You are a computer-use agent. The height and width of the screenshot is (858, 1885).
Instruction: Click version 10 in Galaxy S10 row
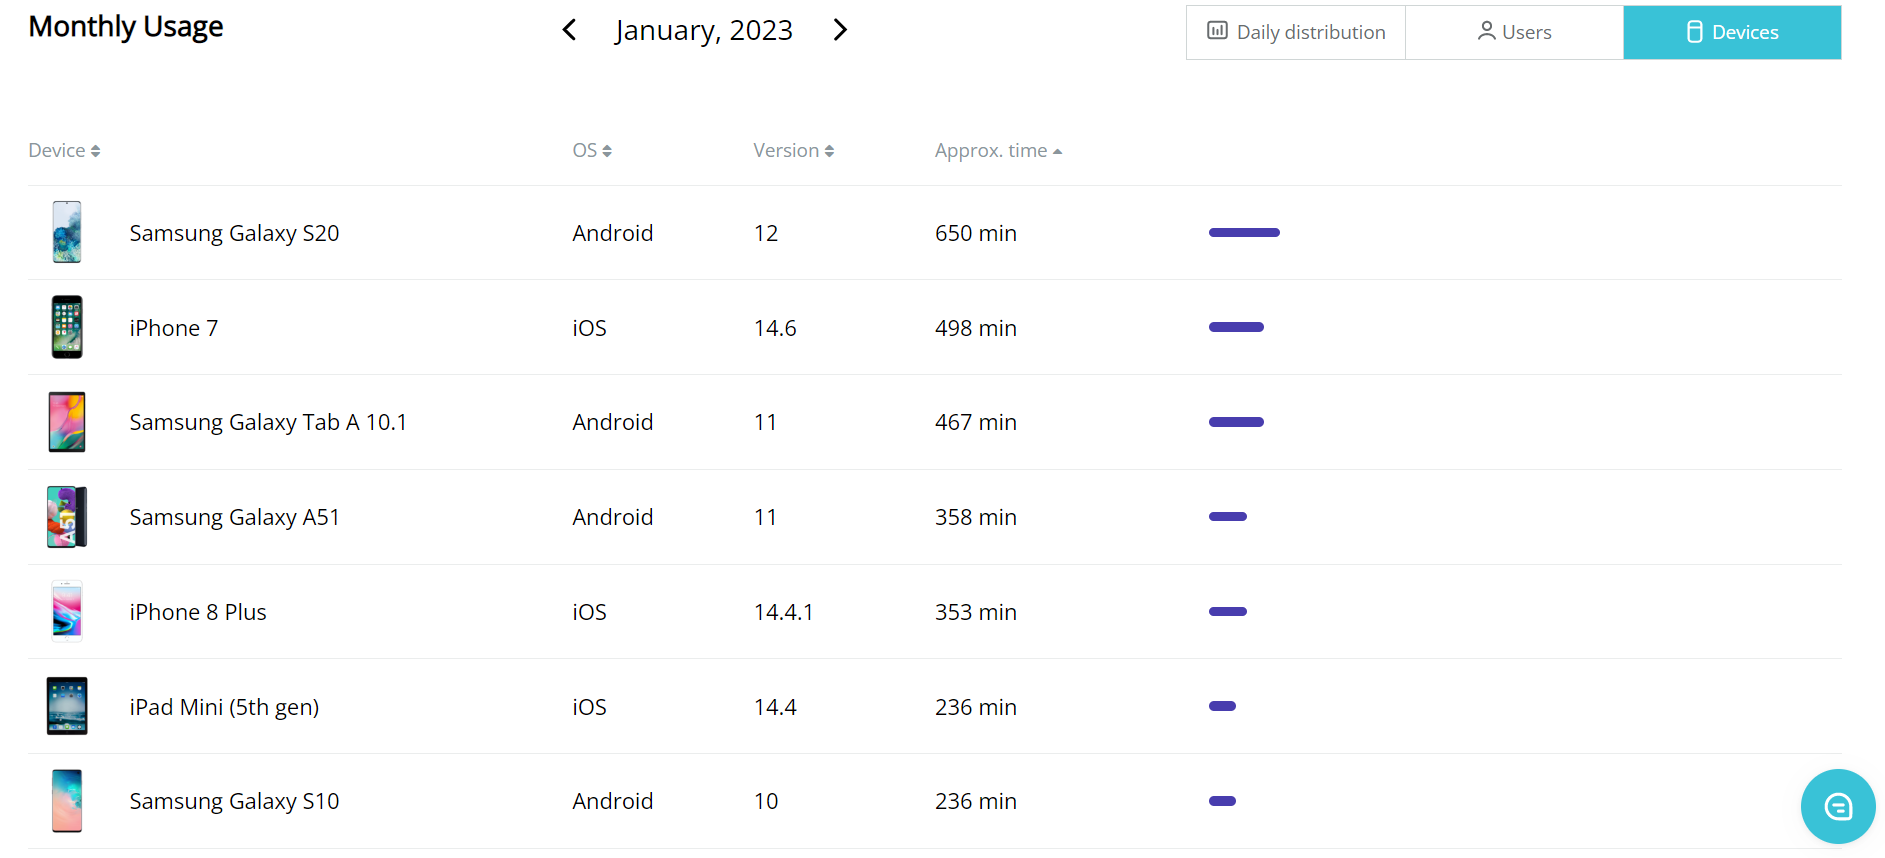click(x=766, y=801)
